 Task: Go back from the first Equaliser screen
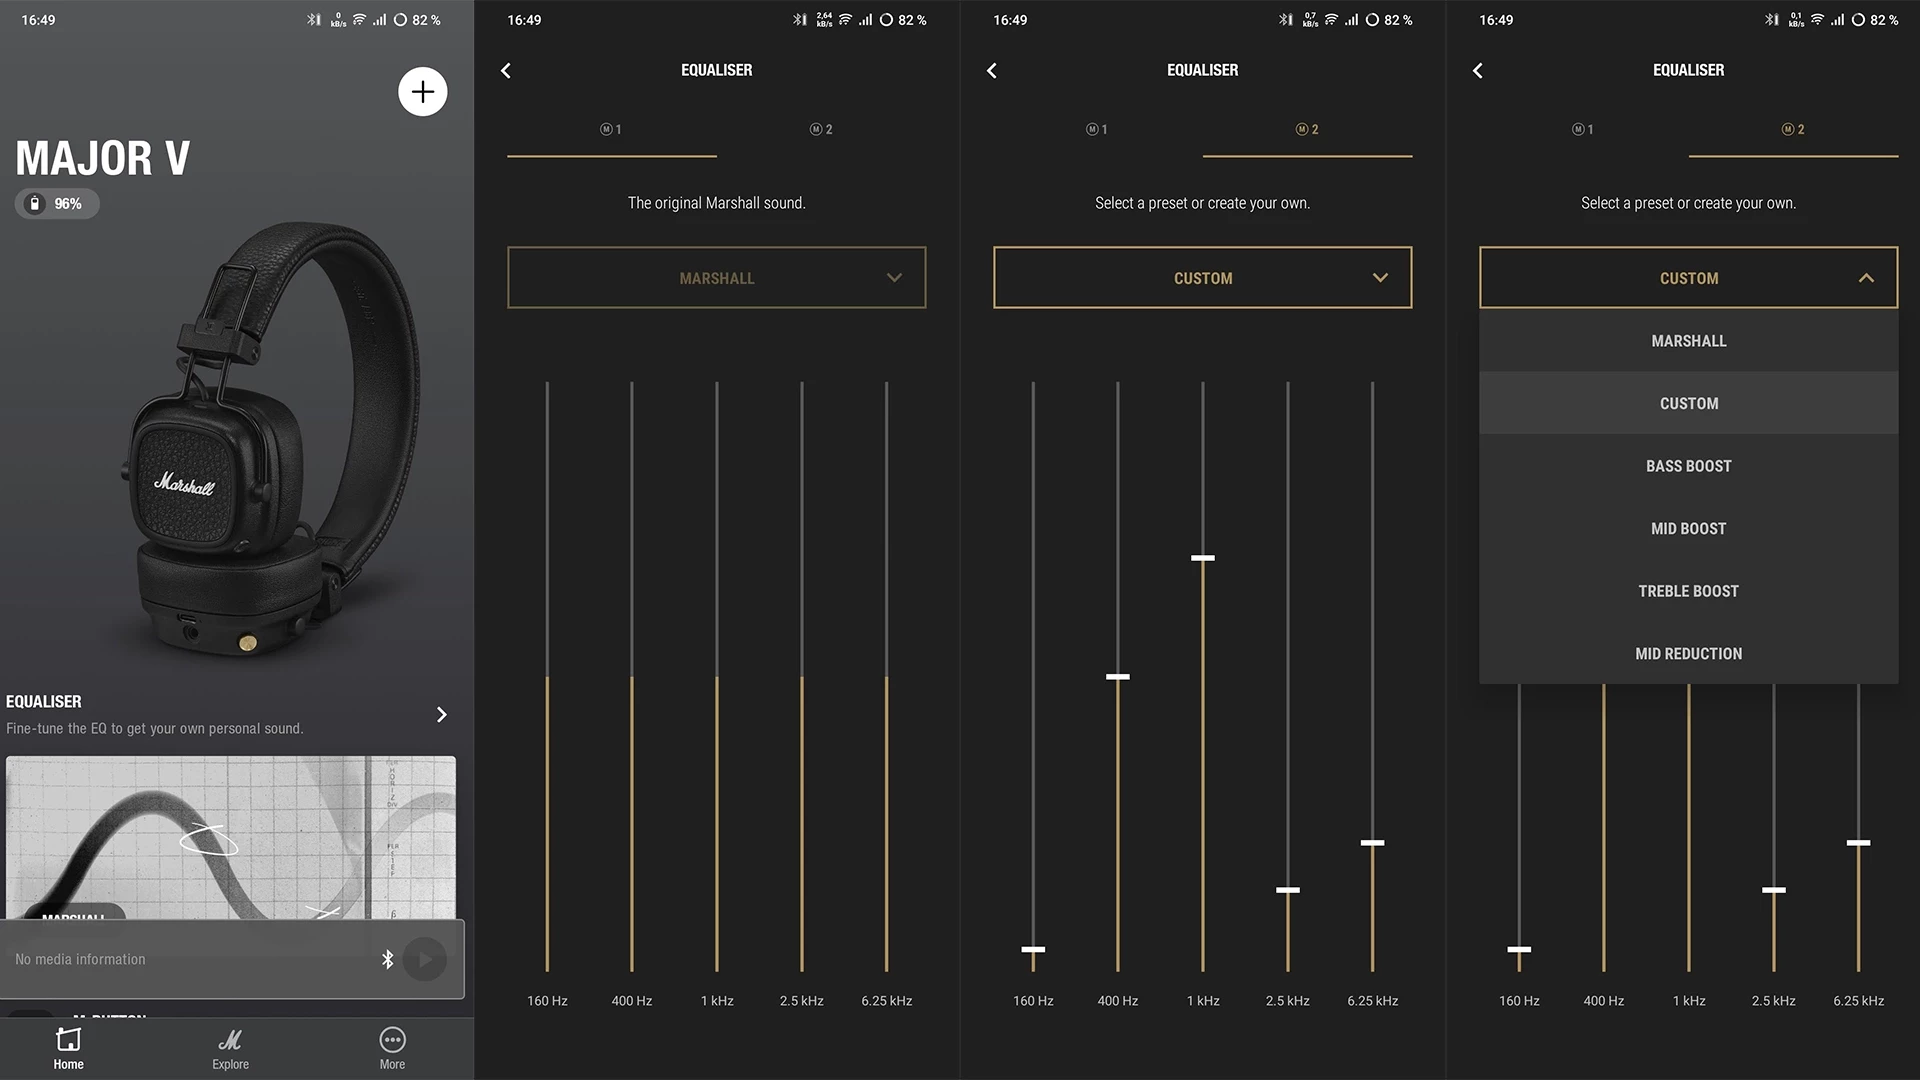click(x=506, y=70)
